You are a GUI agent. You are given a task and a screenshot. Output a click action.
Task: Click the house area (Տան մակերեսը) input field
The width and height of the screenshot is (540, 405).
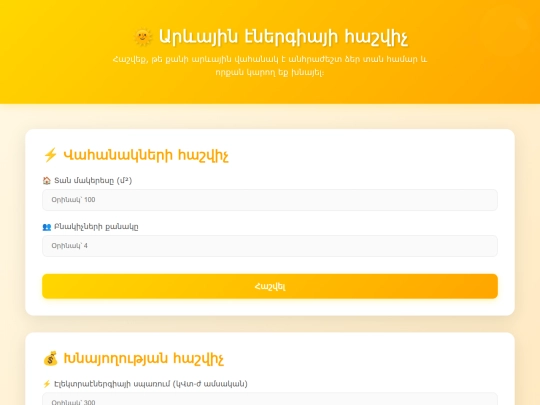click(270, 200)
